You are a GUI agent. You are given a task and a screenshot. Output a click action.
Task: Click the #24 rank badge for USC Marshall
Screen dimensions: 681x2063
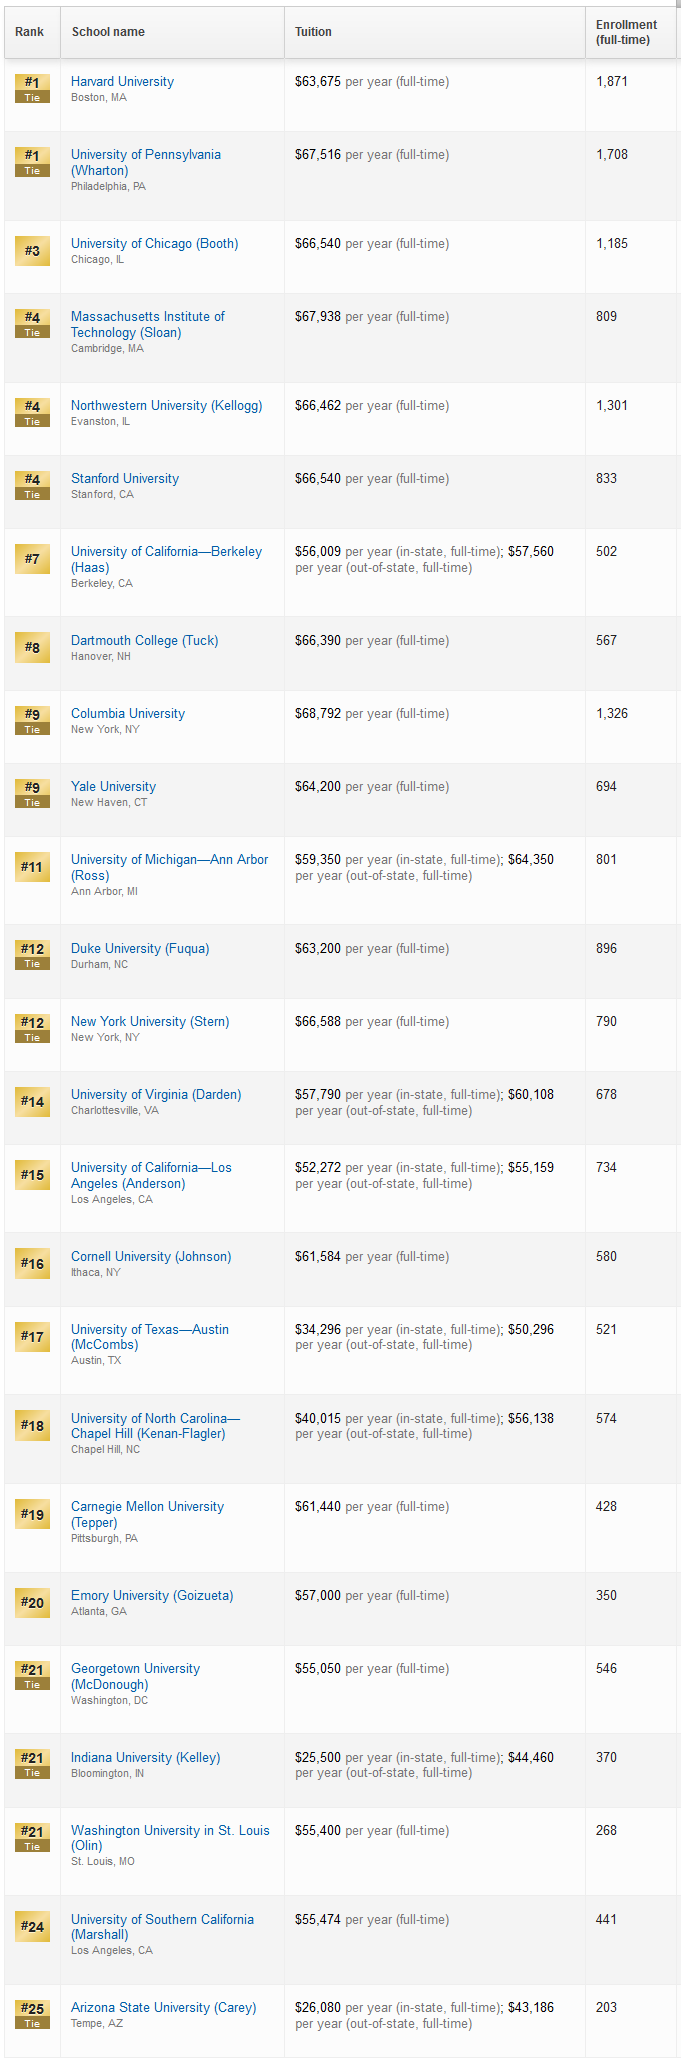click(x=32, y=1926)
